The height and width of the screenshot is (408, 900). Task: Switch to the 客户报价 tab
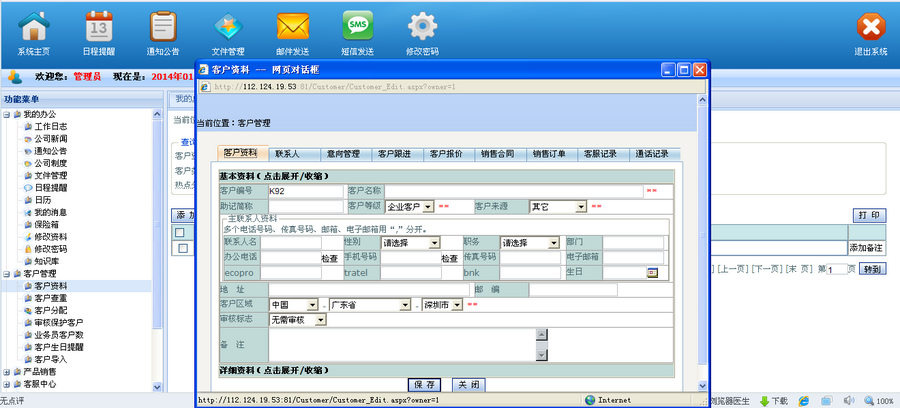click(x=448, y=154)
